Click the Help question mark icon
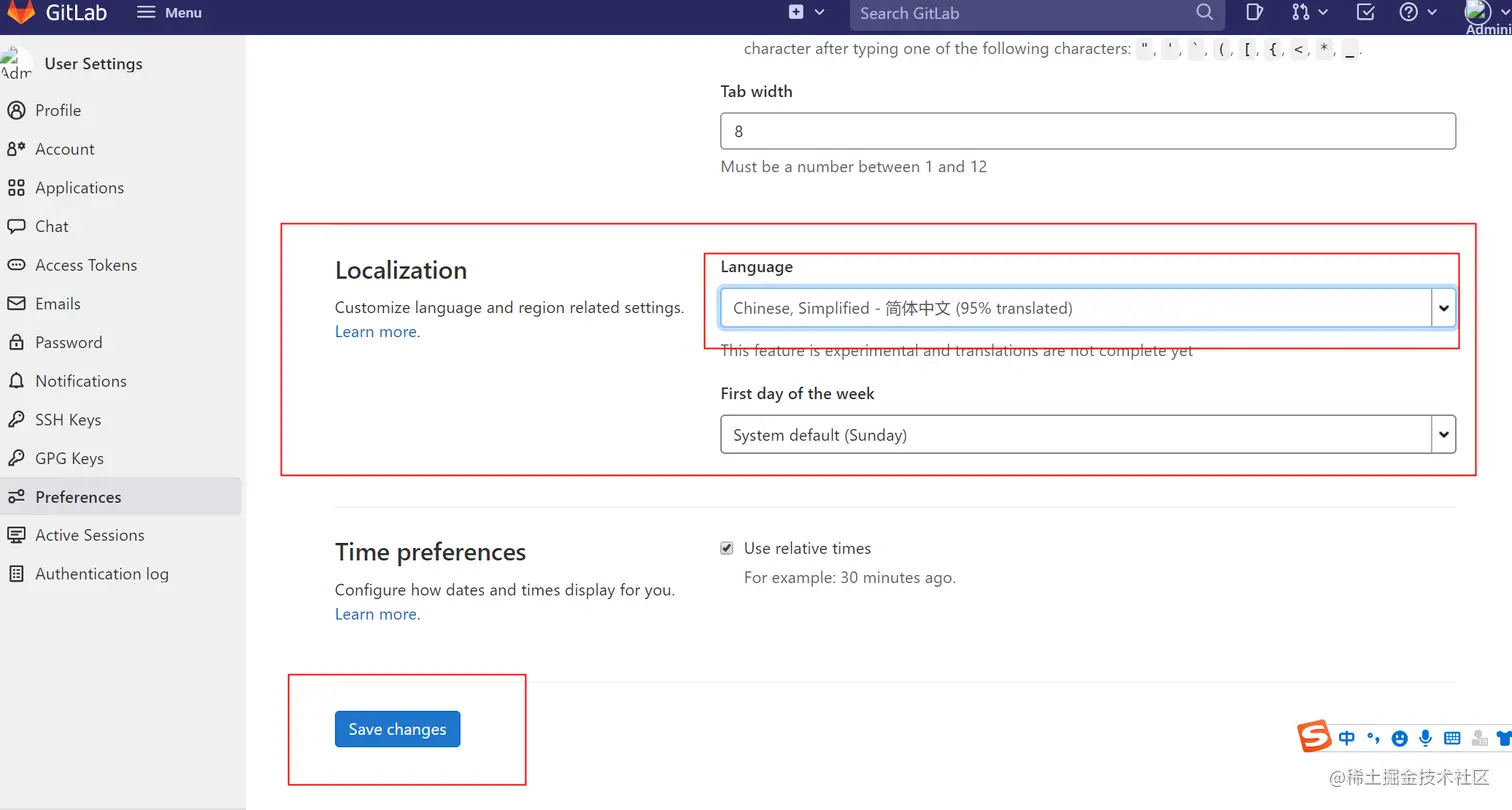The height and width of the screenshot is (810, 1512). [x=1409, y=12]
